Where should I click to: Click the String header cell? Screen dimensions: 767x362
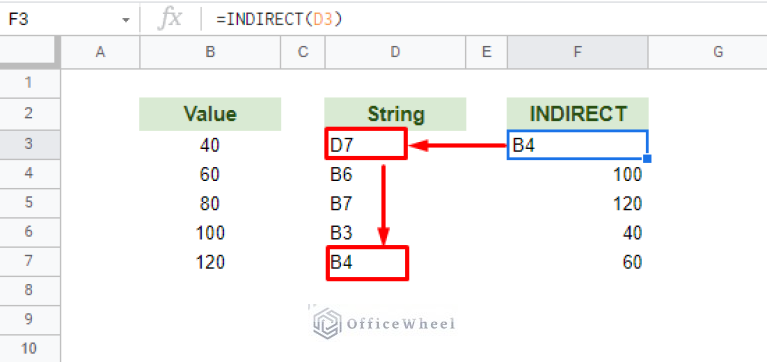point(395,114)
